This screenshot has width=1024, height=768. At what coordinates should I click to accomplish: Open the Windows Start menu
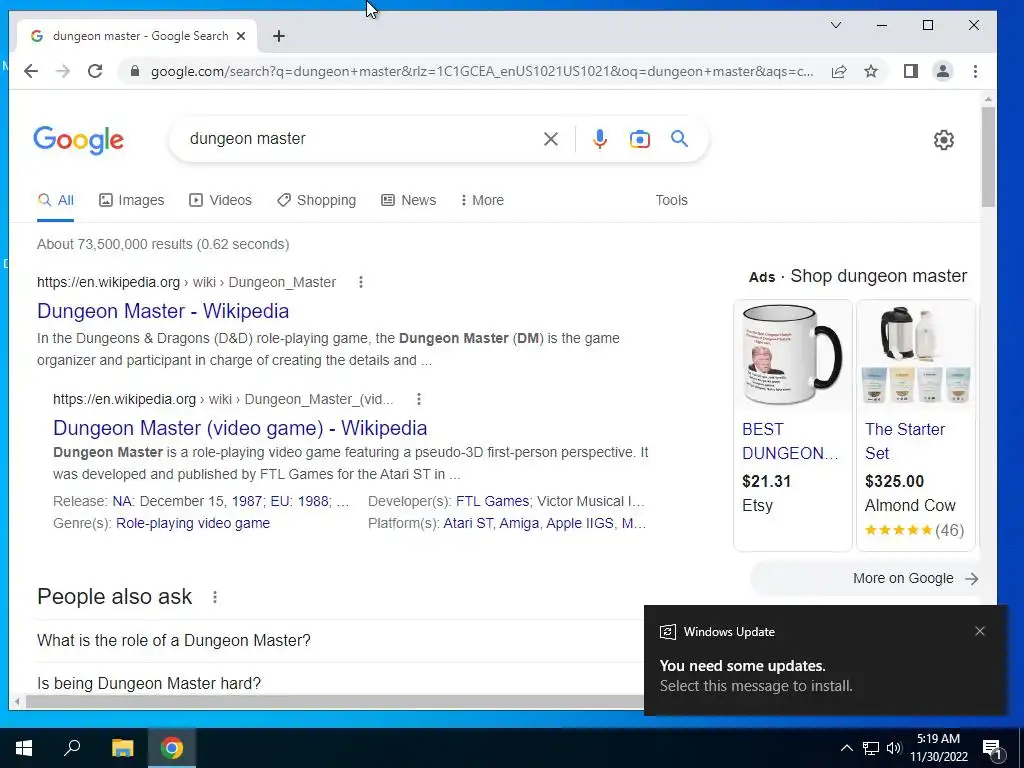coord(24,748)
